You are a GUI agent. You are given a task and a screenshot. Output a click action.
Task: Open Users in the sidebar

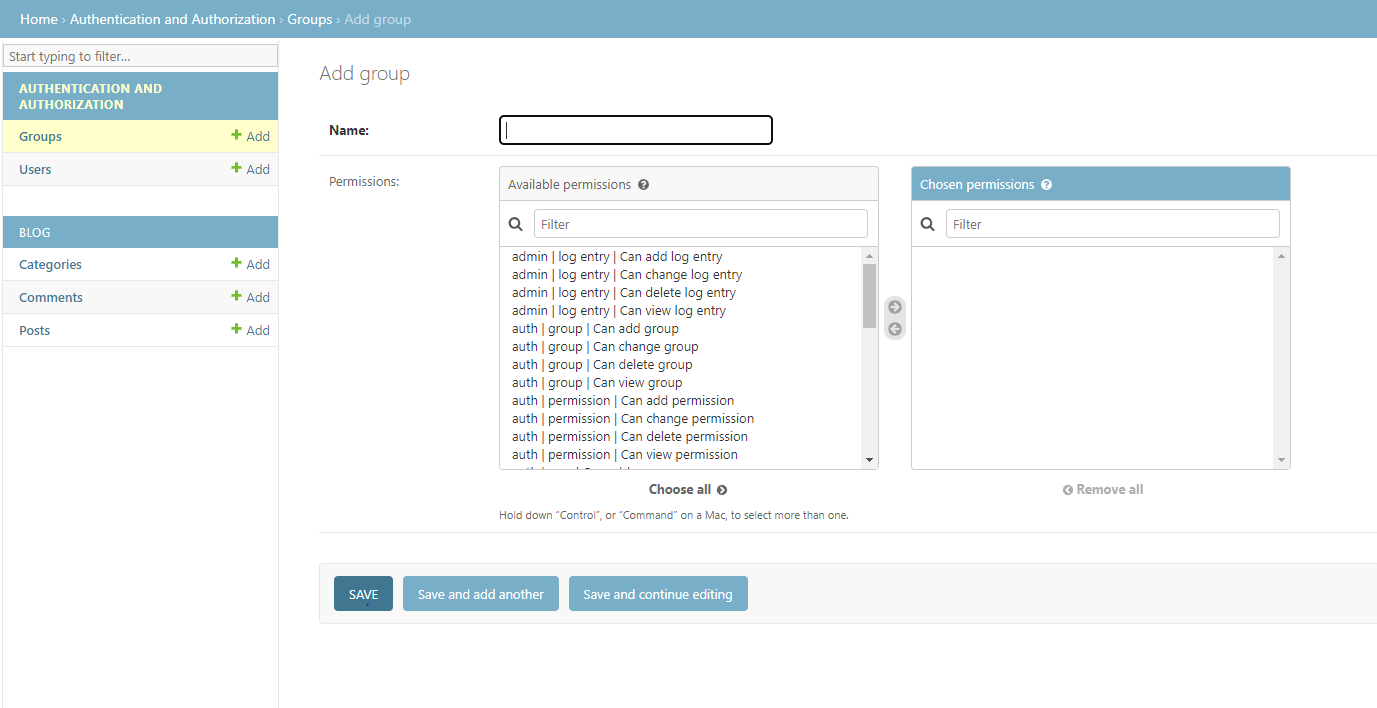[x=35, y=169]
